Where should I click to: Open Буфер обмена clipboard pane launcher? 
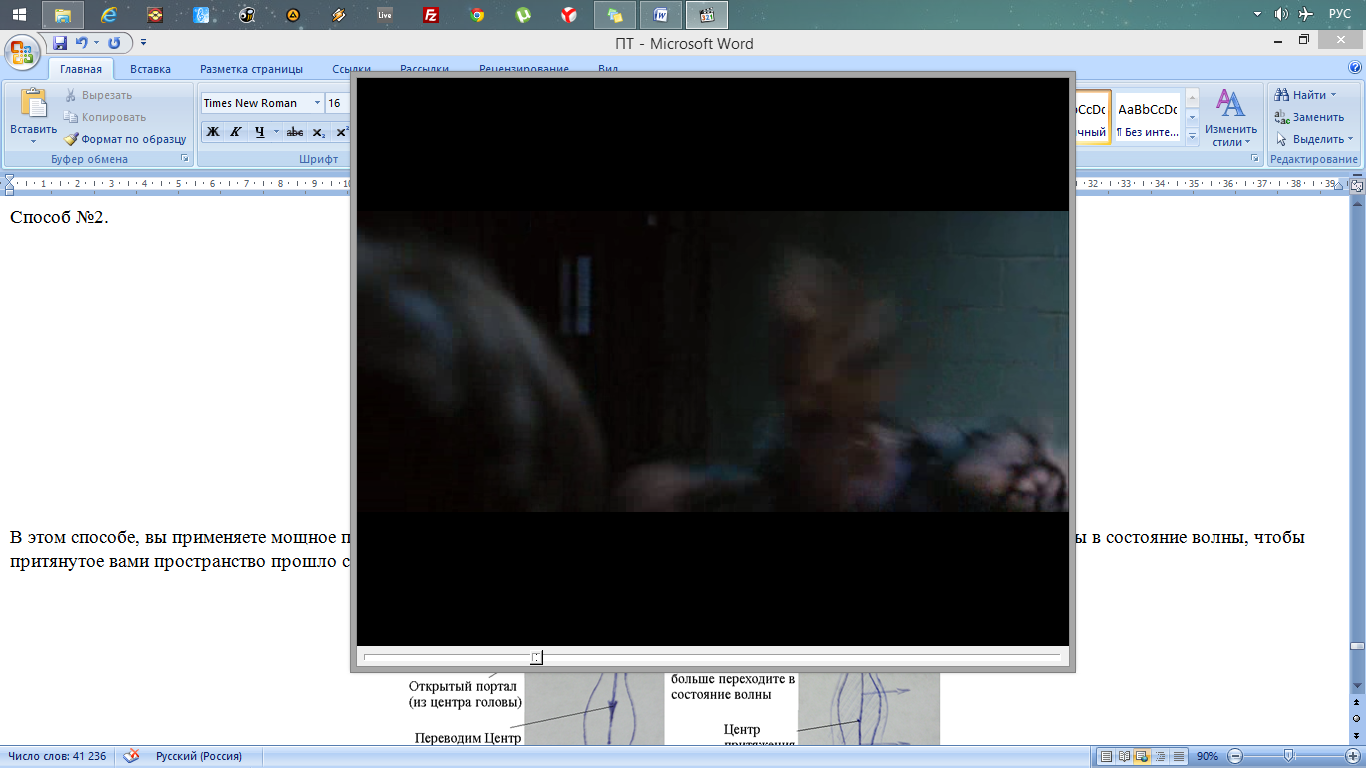pyautogui.click(x=185, y=159)
